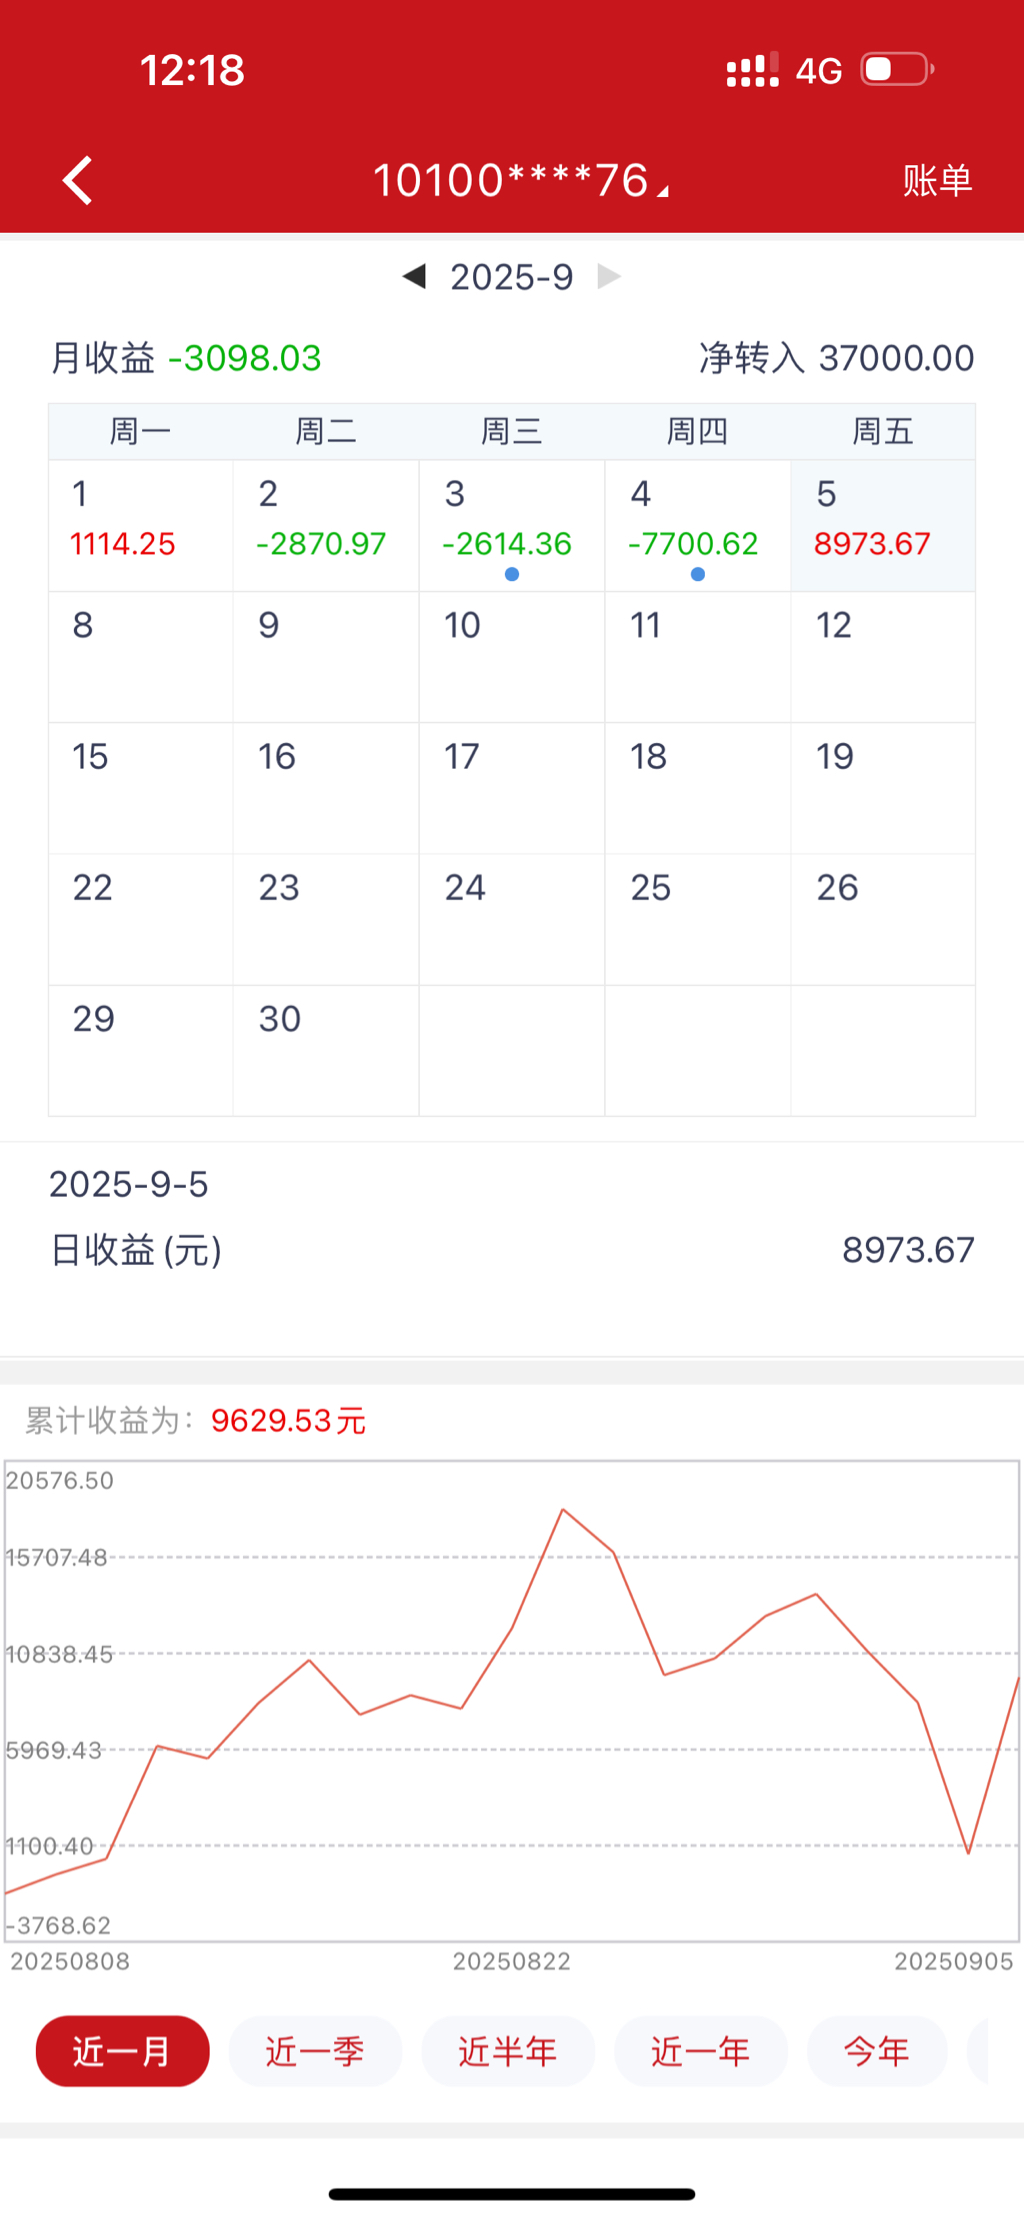Open account selector dropdown triangle
Image resolution: width=1024 pixels, height=2220 pixels.
662,189
